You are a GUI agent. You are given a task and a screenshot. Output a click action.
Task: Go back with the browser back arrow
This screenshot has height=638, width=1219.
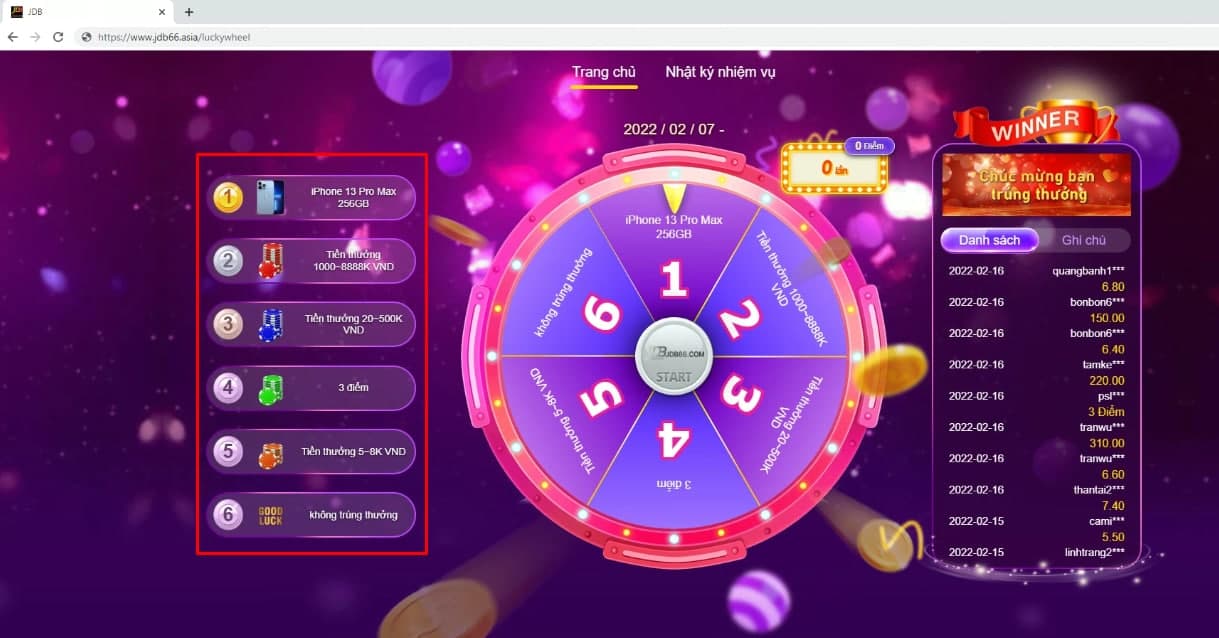(13, 37)
